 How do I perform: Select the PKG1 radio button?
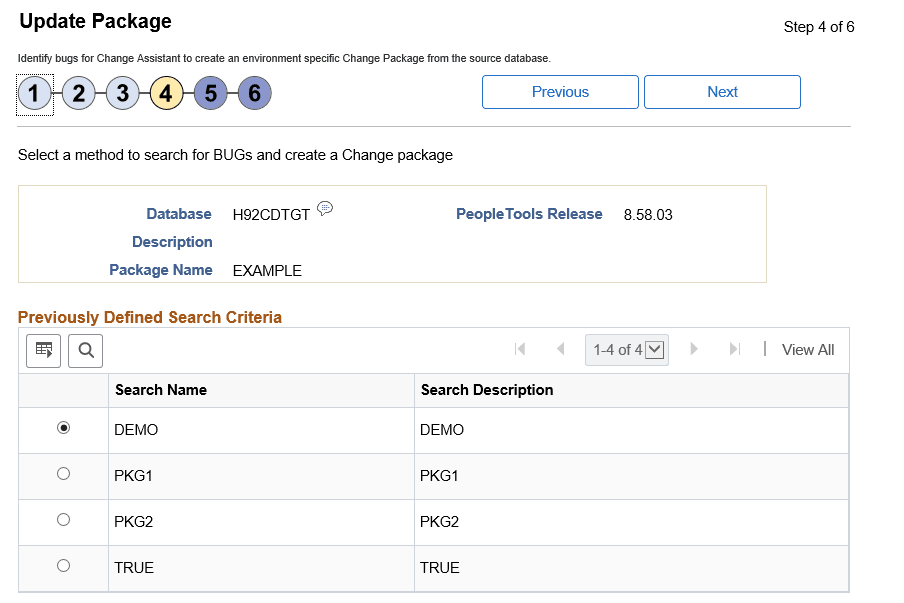(x=63, y=473)
